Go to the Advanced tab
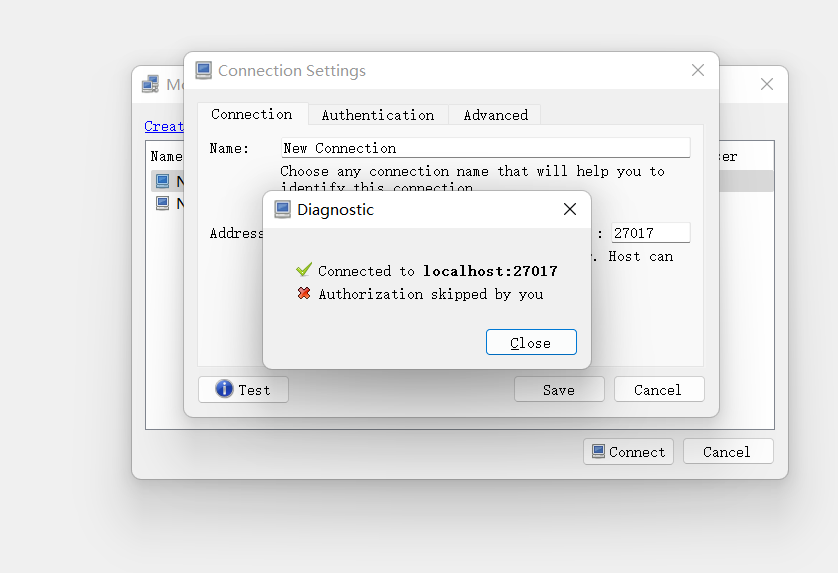Viewport: 838px width, 573px height. point(495,115)
